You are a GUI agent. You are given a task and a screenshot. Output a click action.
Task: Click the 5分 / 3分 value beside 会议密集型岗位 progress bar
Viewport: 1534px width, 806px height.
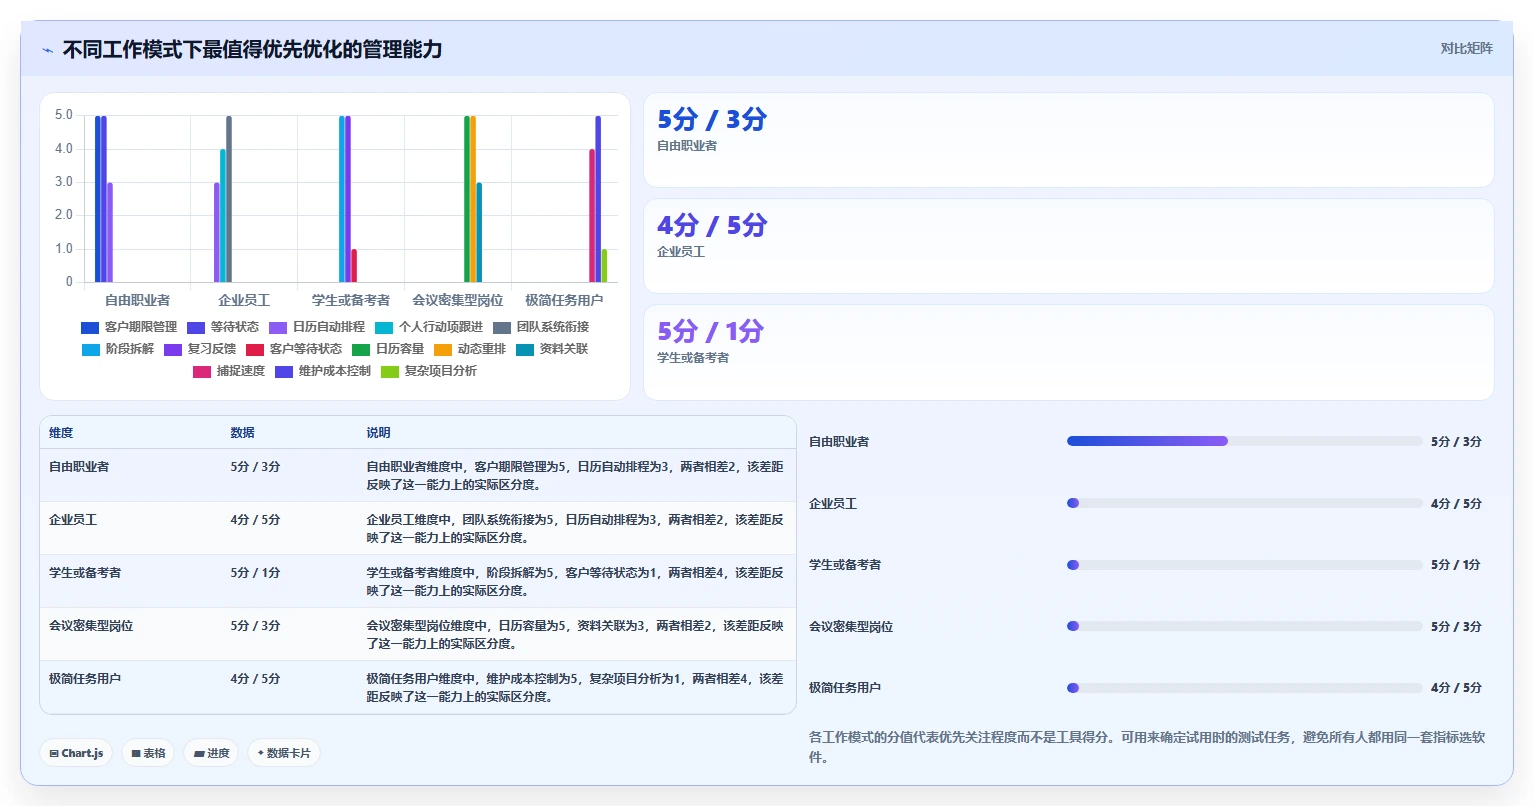coord(1456,626)
